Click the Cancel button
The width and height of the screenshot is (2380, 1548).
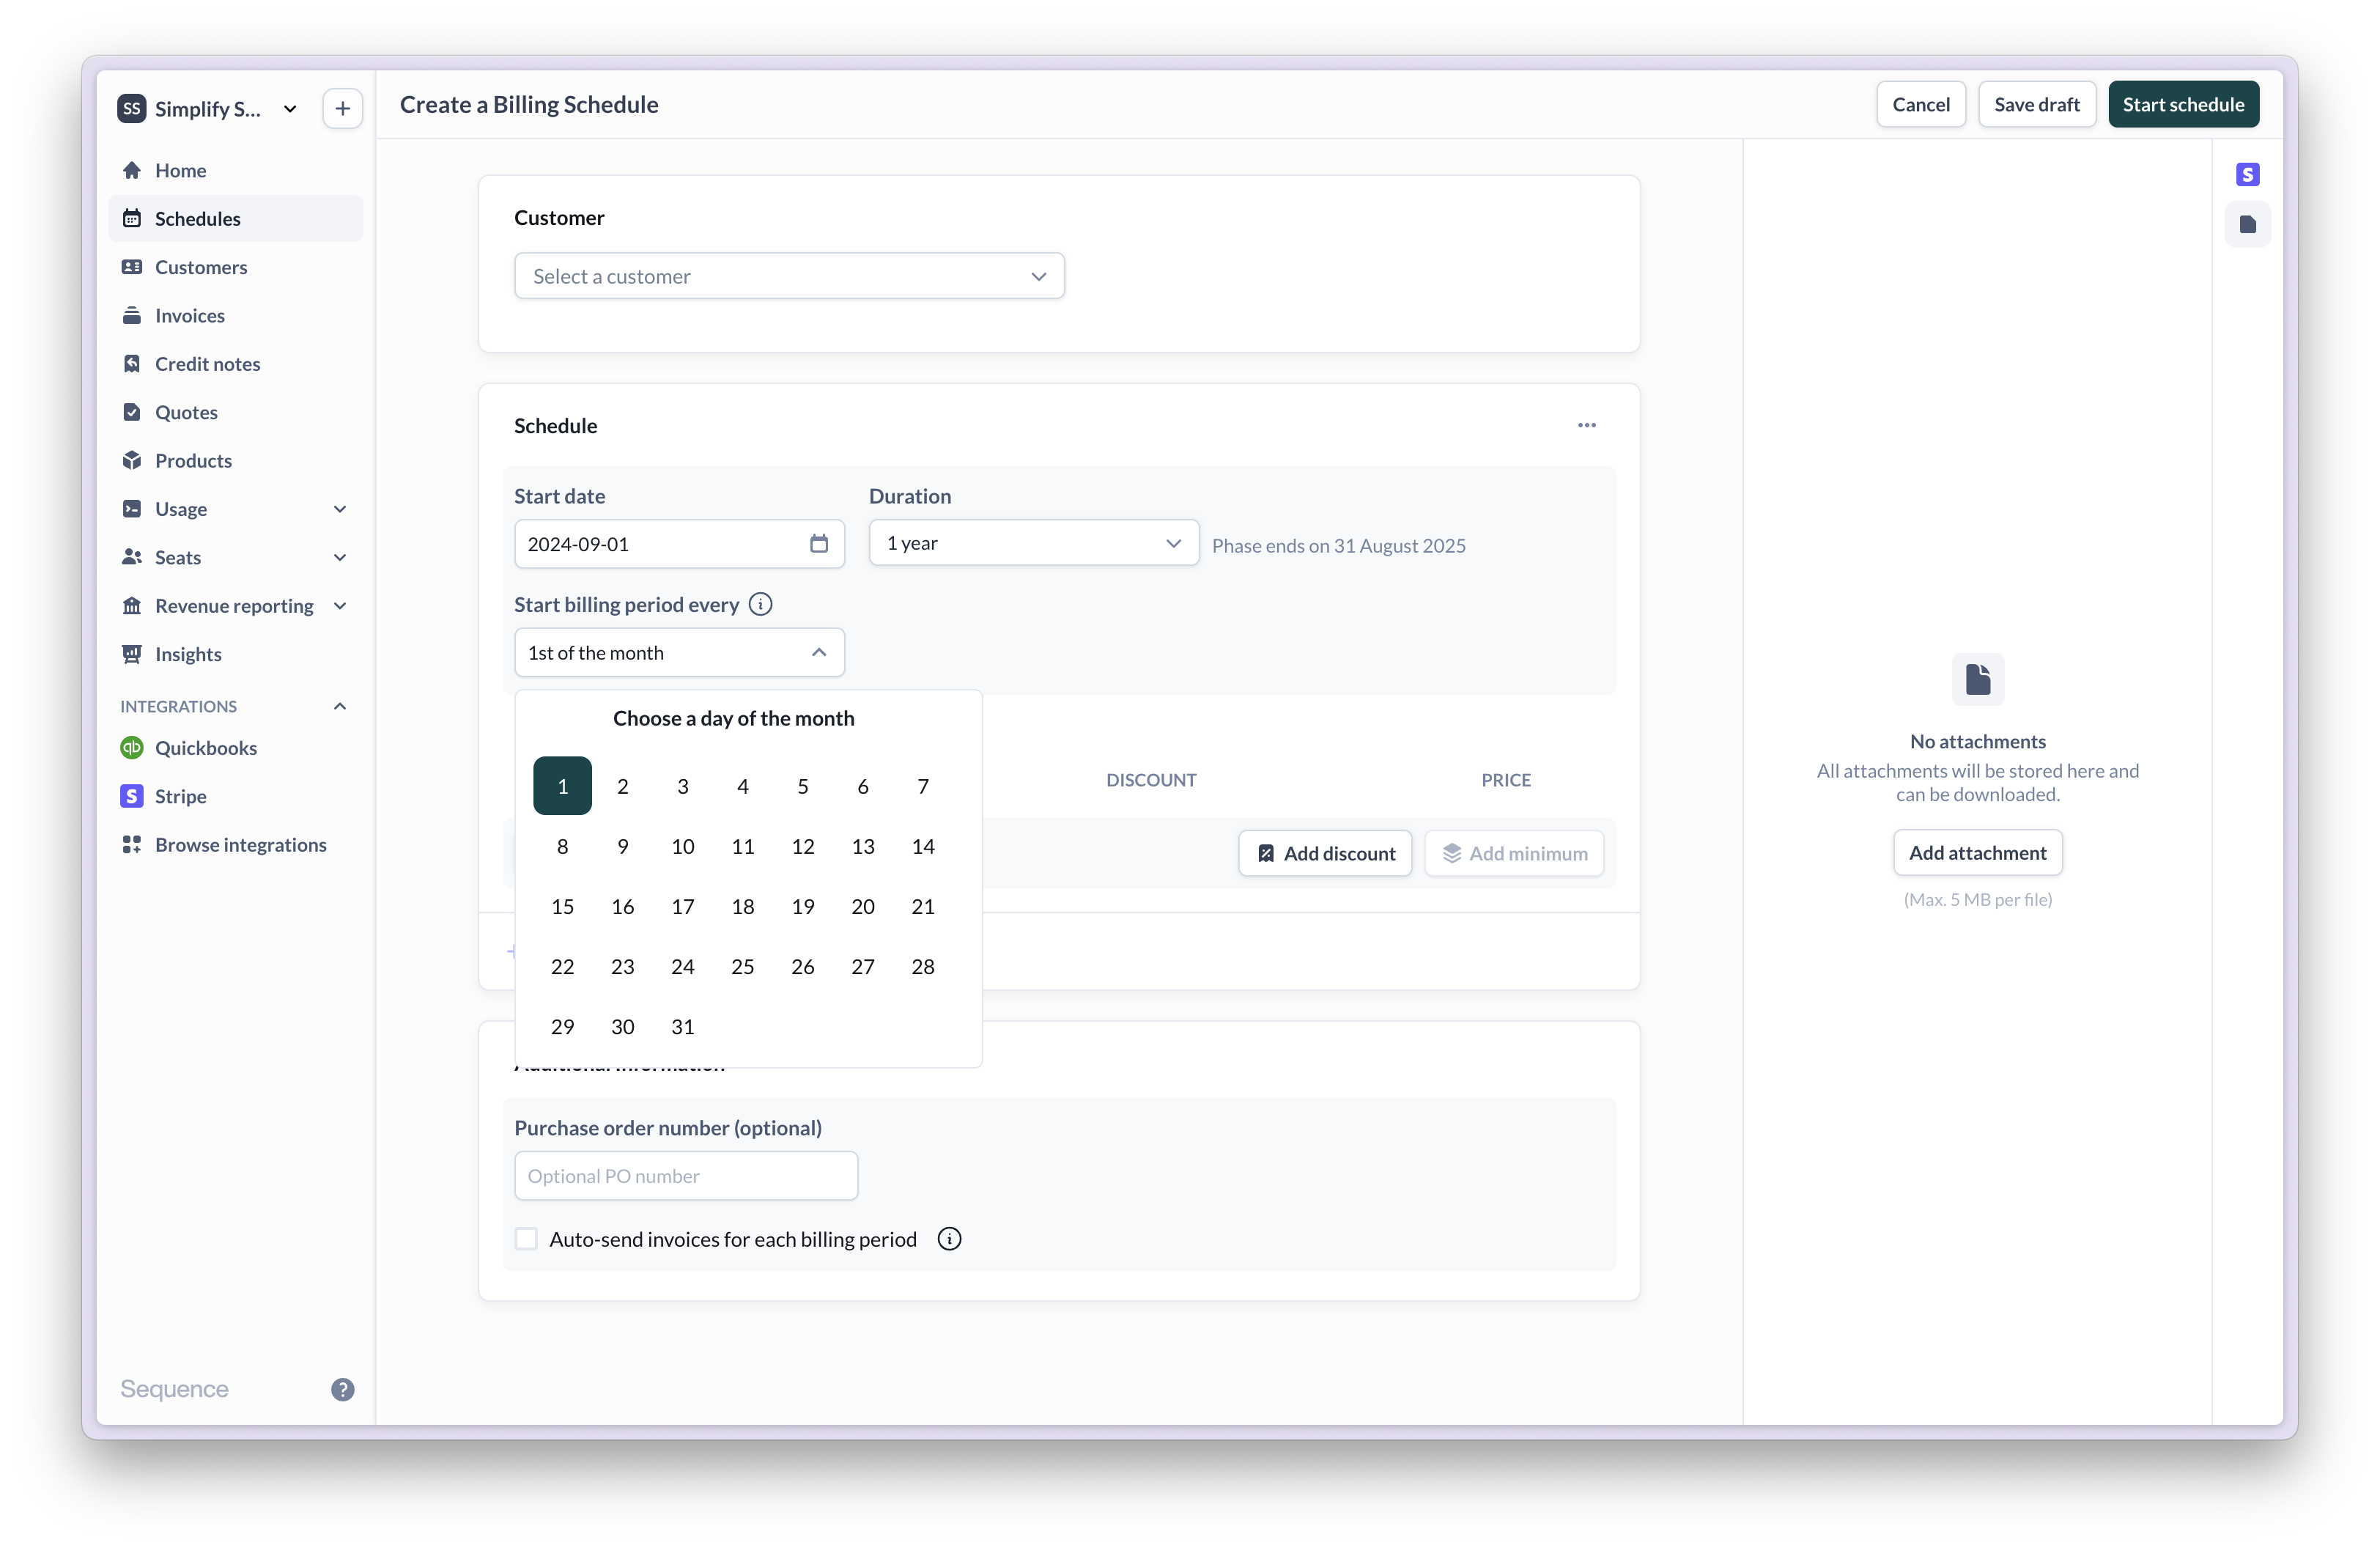[1920, 104]
